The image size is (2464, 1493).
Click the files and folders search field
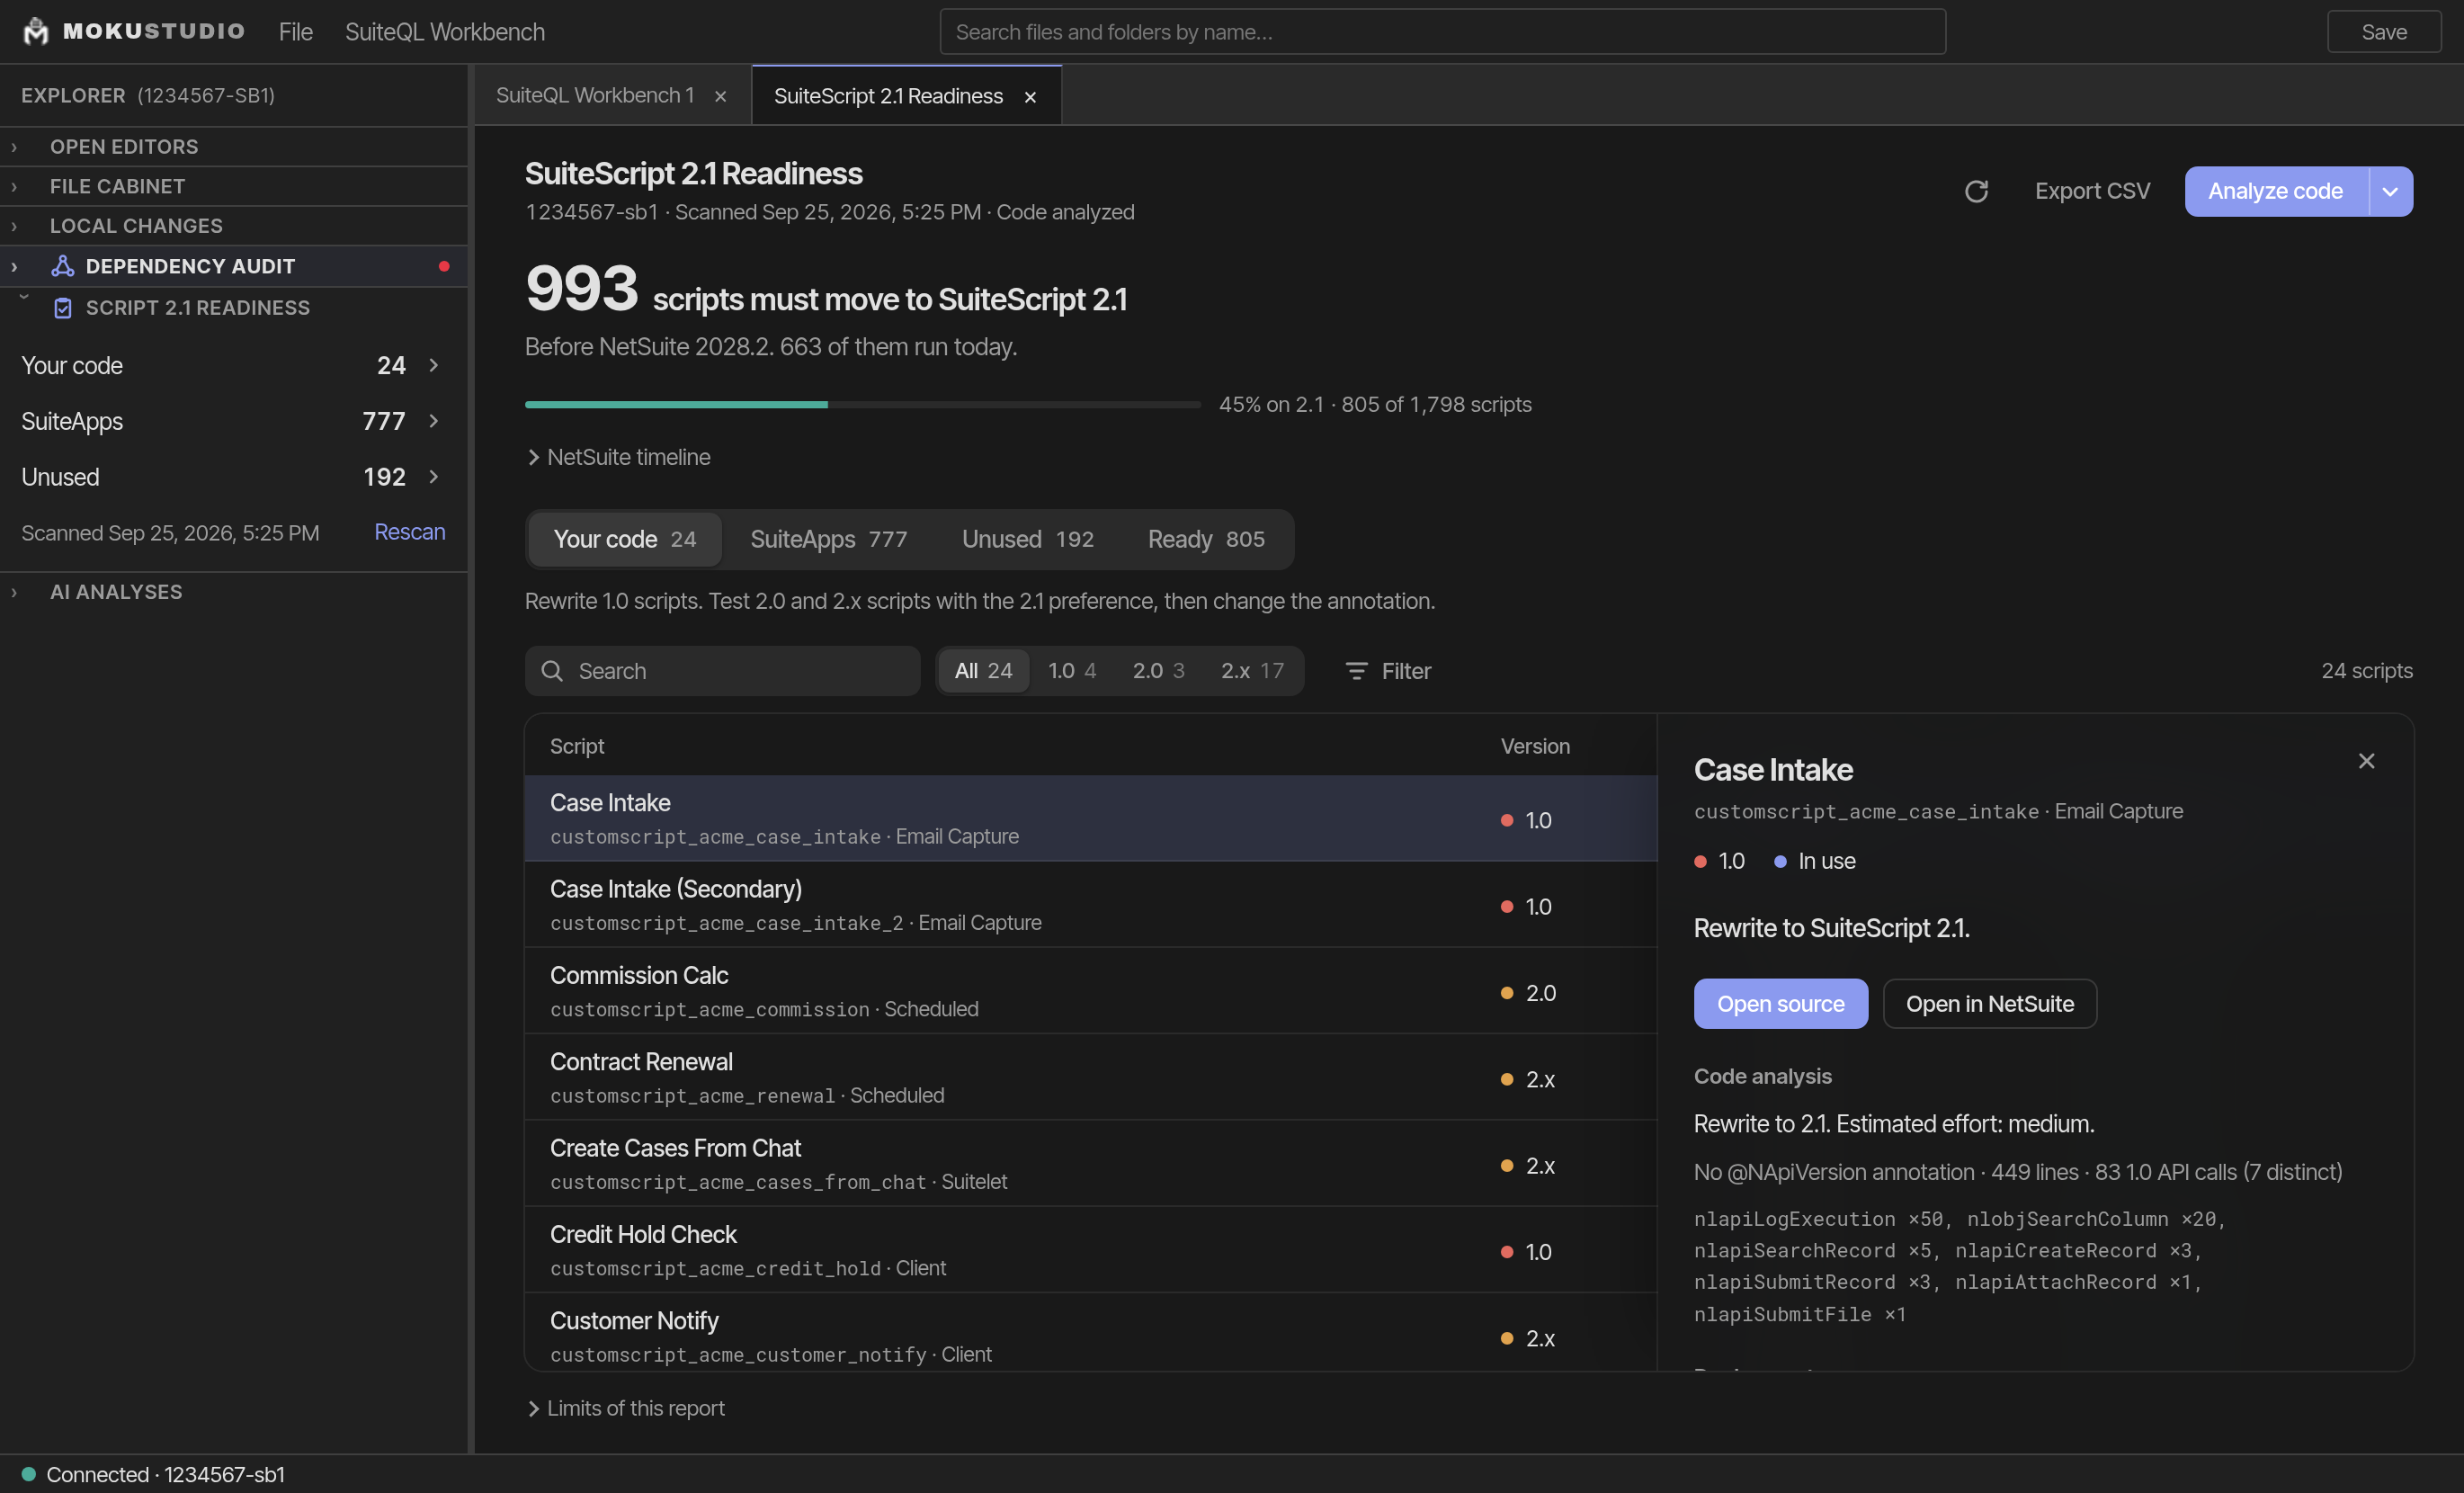tap(1442, 32)
